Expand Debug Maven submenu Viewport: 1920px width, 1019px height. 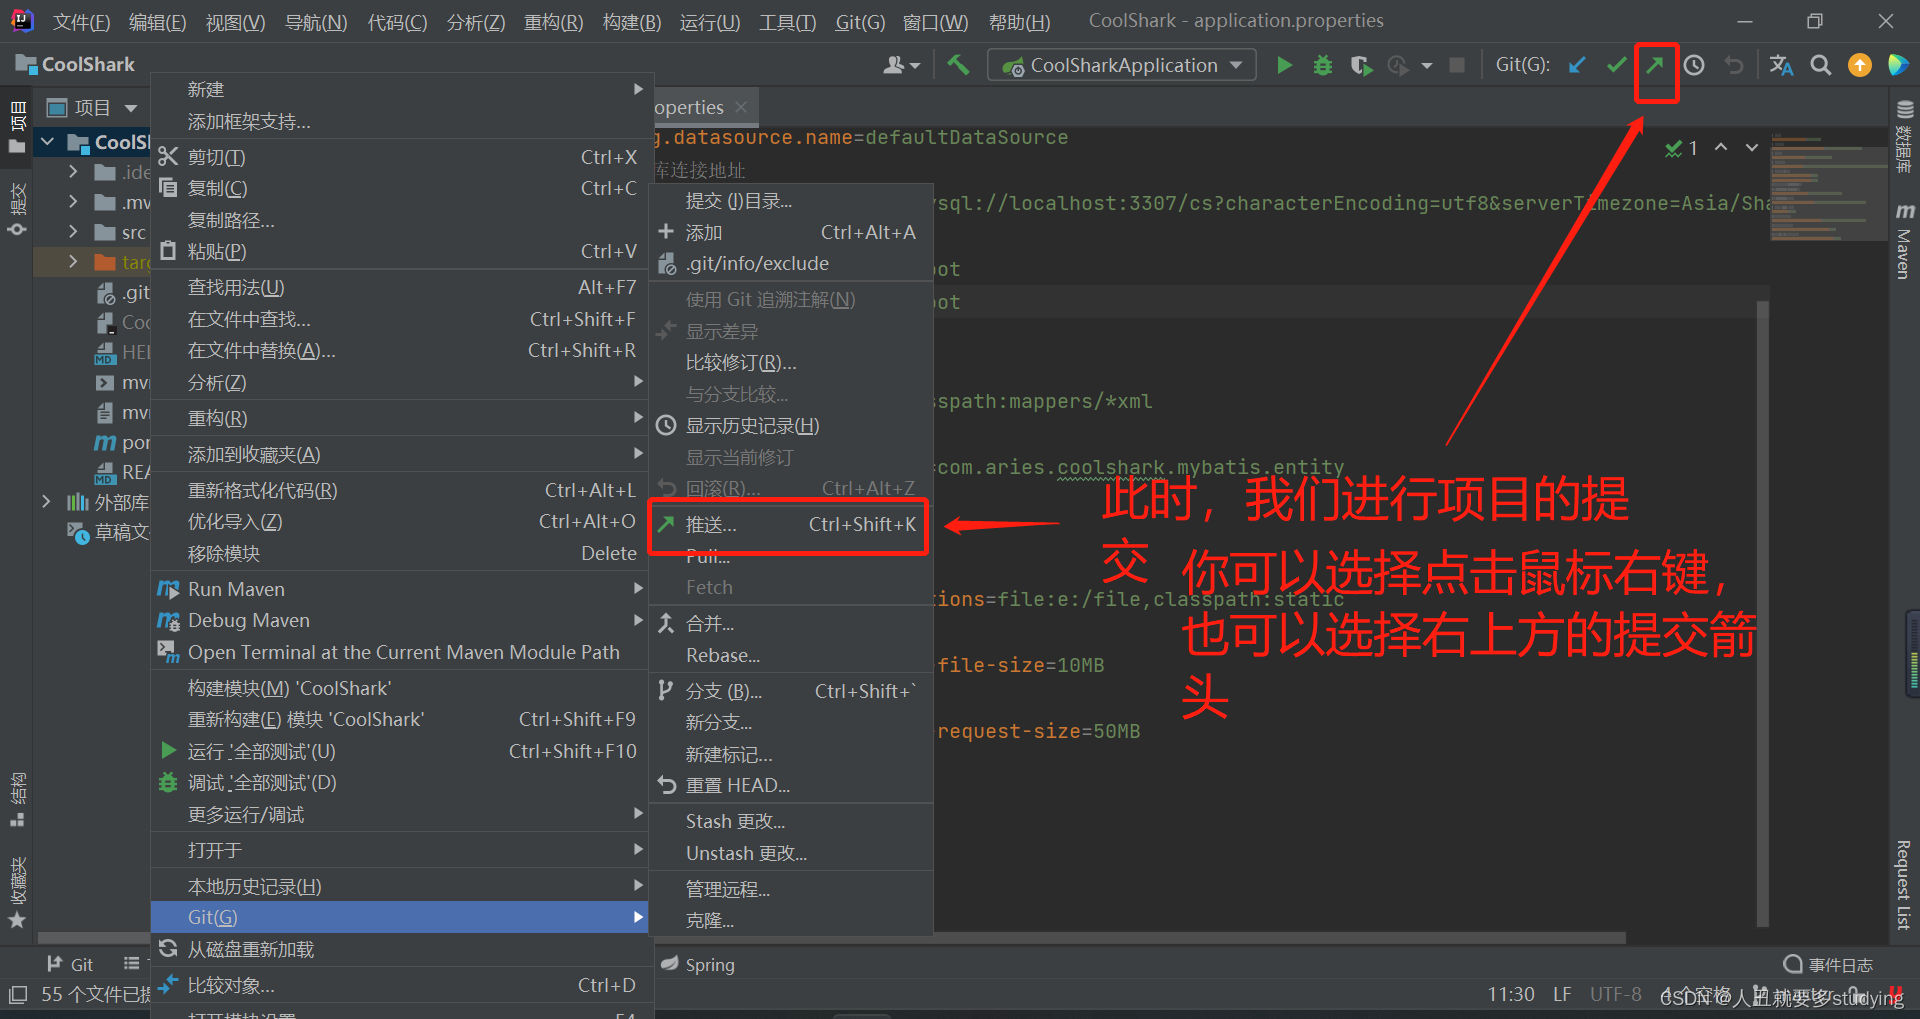pos(402,620)
